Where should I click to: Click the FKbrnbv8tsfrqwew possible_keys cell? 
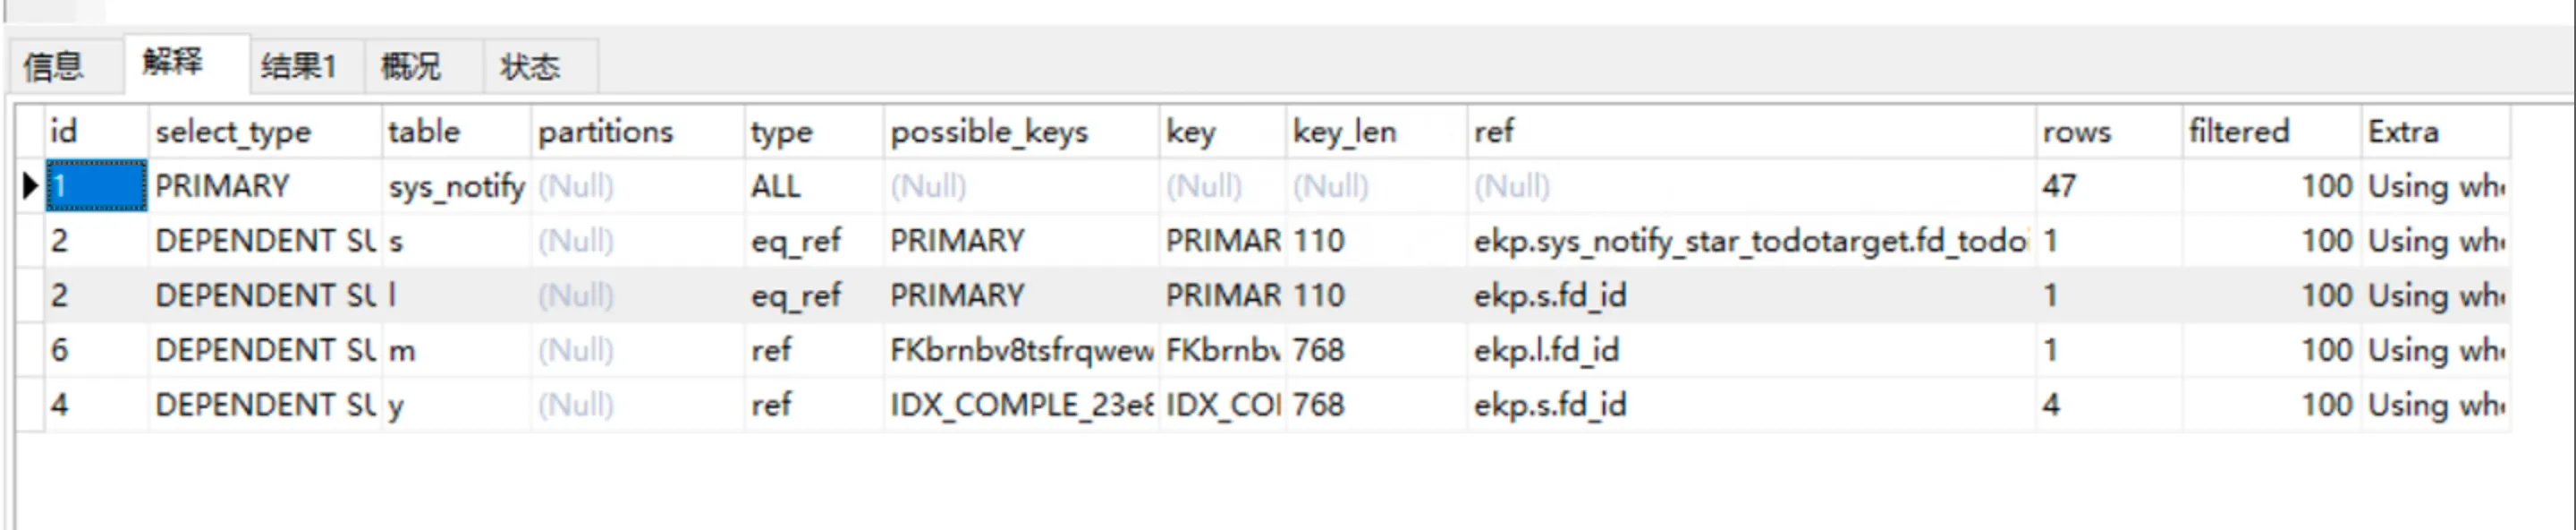coord(1021,350)
